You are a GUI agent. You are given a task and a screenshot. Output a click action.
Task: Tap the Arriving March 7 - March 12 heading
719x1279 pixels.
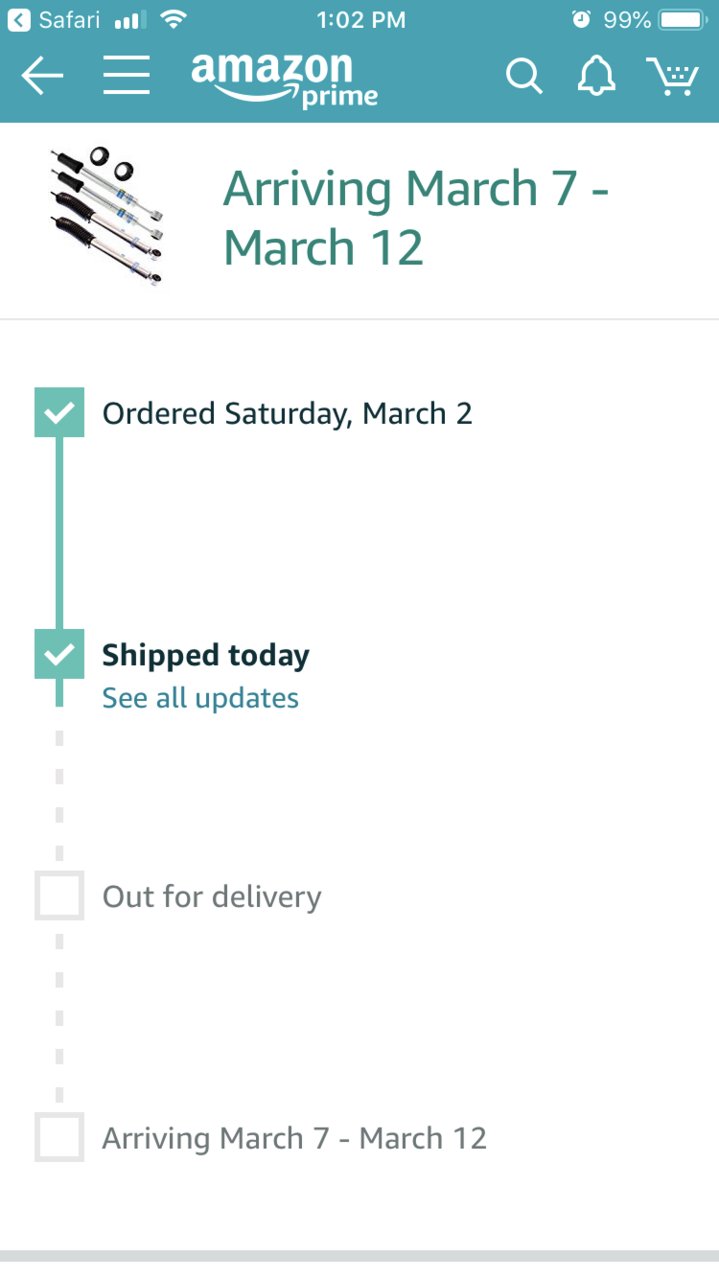pyautogui.click(x=416, y=218)
